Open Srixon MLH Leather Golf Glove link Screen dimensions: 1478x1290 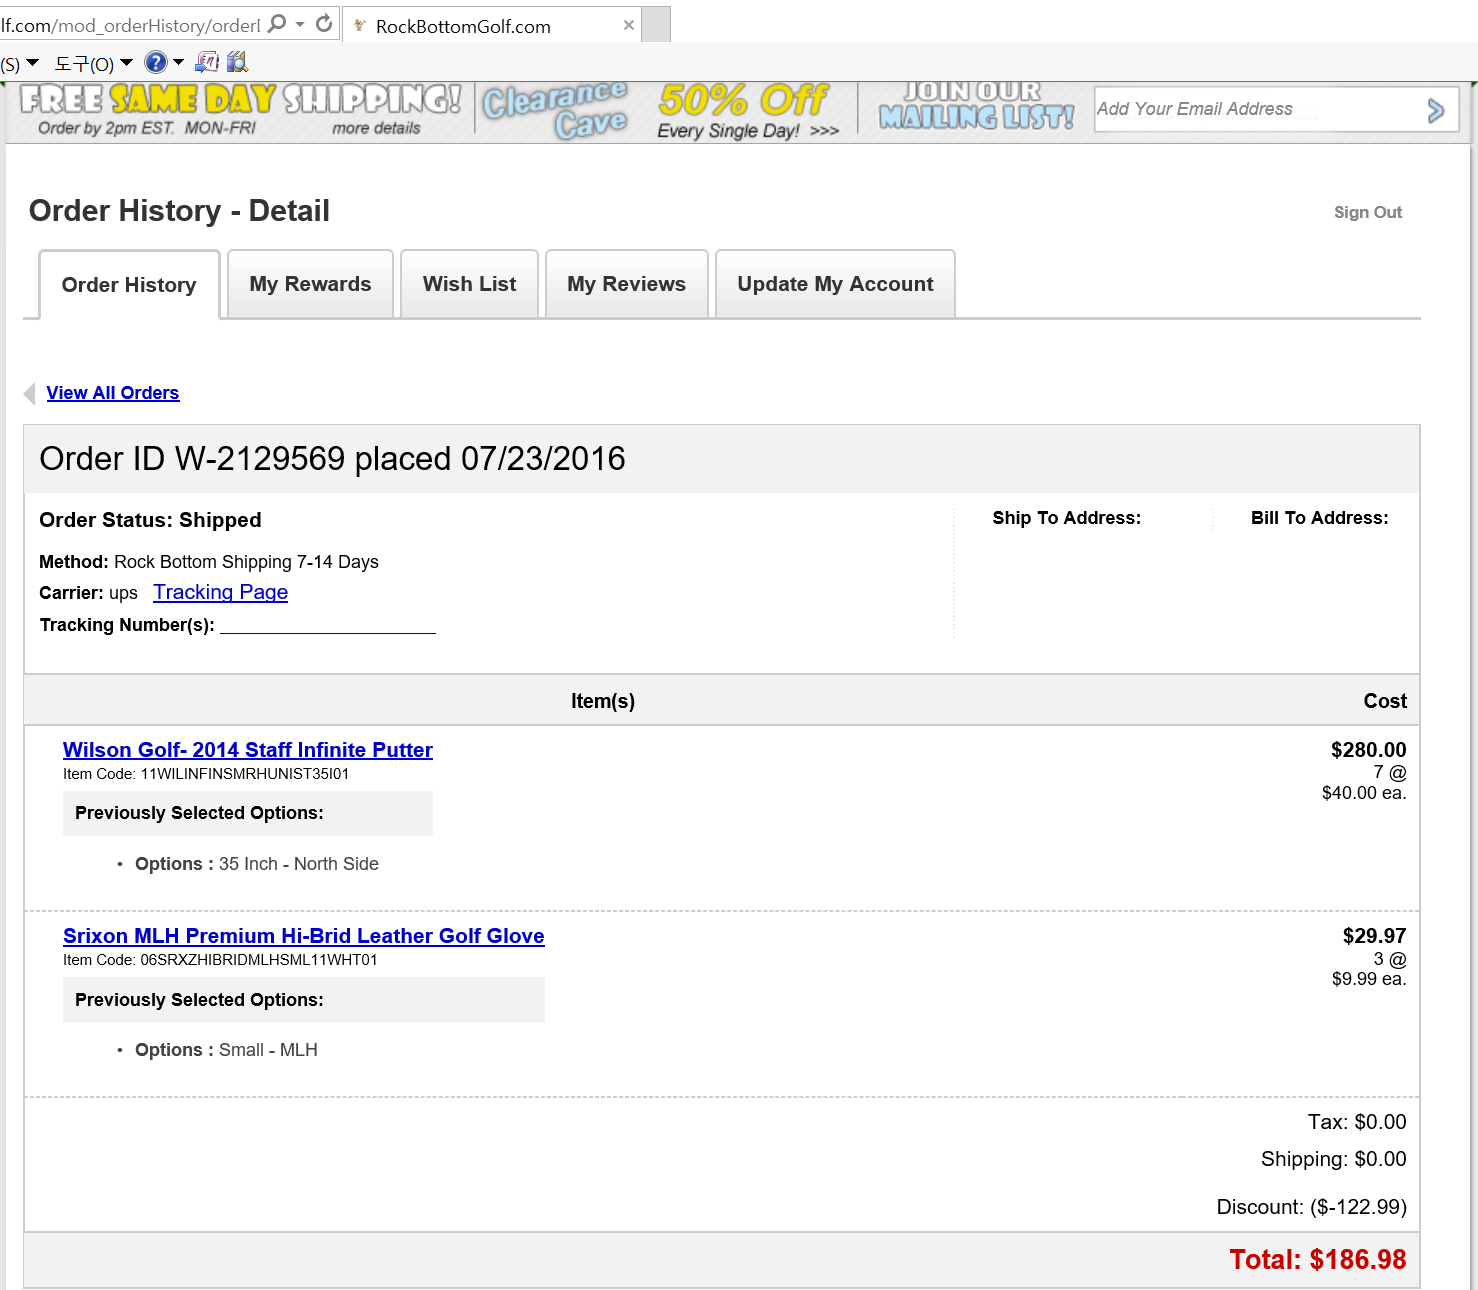click(x=303, y=936)
